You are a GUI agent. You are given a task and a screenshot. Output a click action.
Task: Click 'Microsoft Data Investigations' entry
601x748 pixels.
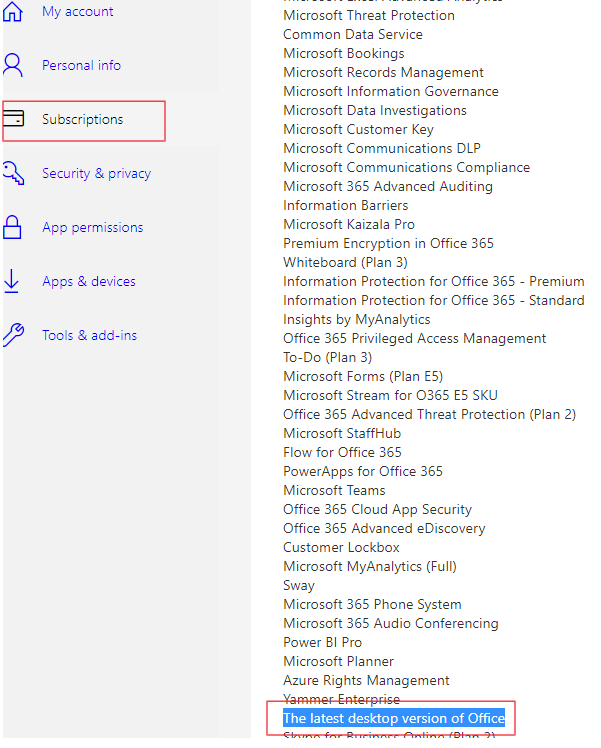[375, 111]
